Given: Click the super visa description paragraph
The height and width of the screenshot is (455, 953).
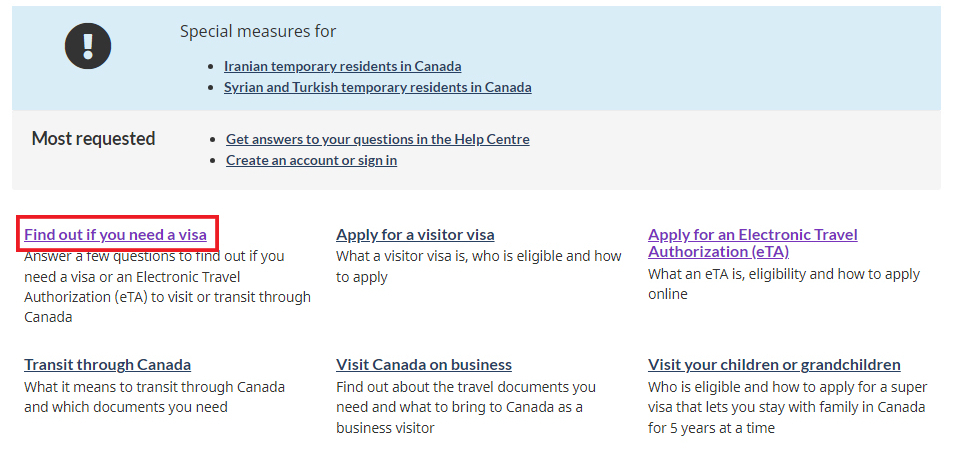Looking at the screenshot, I should click(786, 407).
